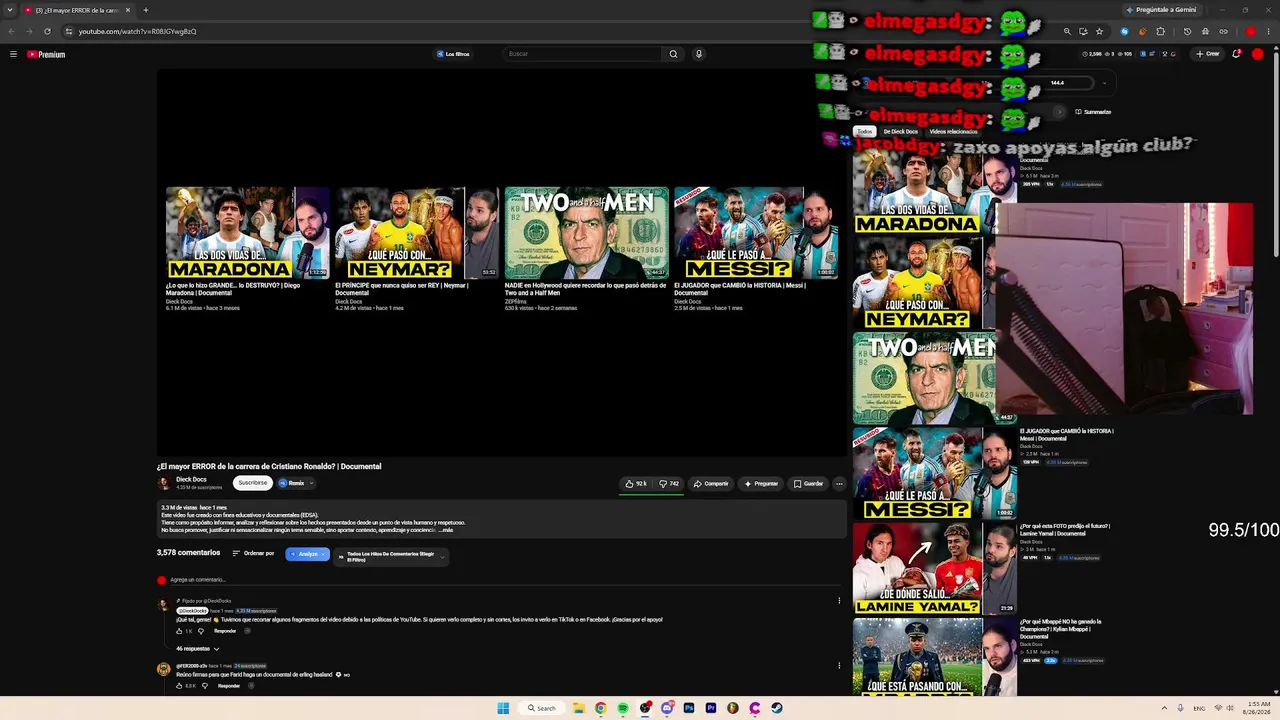Screen dimensions: 1280x720
Task: Open Spotify from the taskbar
Action: [622, 708]
